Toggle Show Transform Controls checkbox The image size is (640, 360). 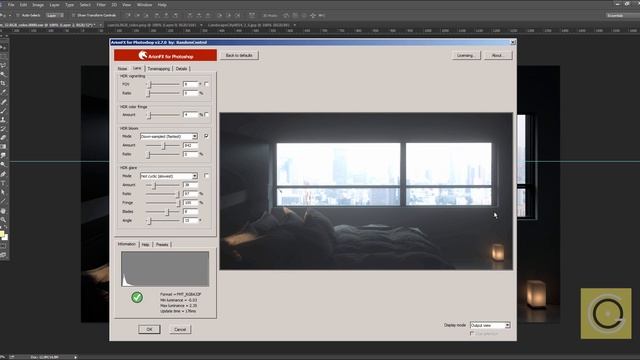tap(73, 15)
